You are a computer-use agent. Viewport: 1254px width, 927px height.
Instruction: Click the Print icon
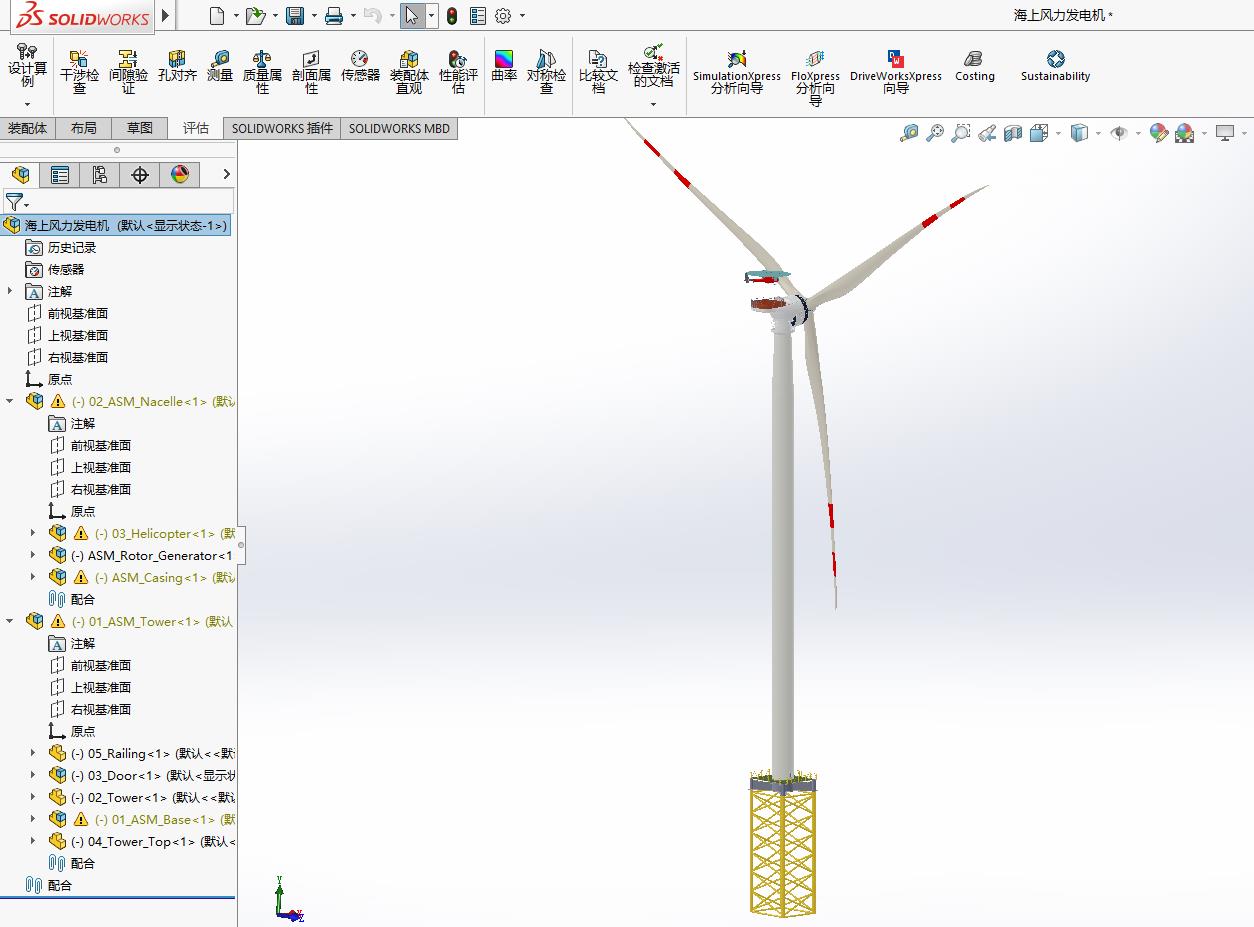pos(334,16)
